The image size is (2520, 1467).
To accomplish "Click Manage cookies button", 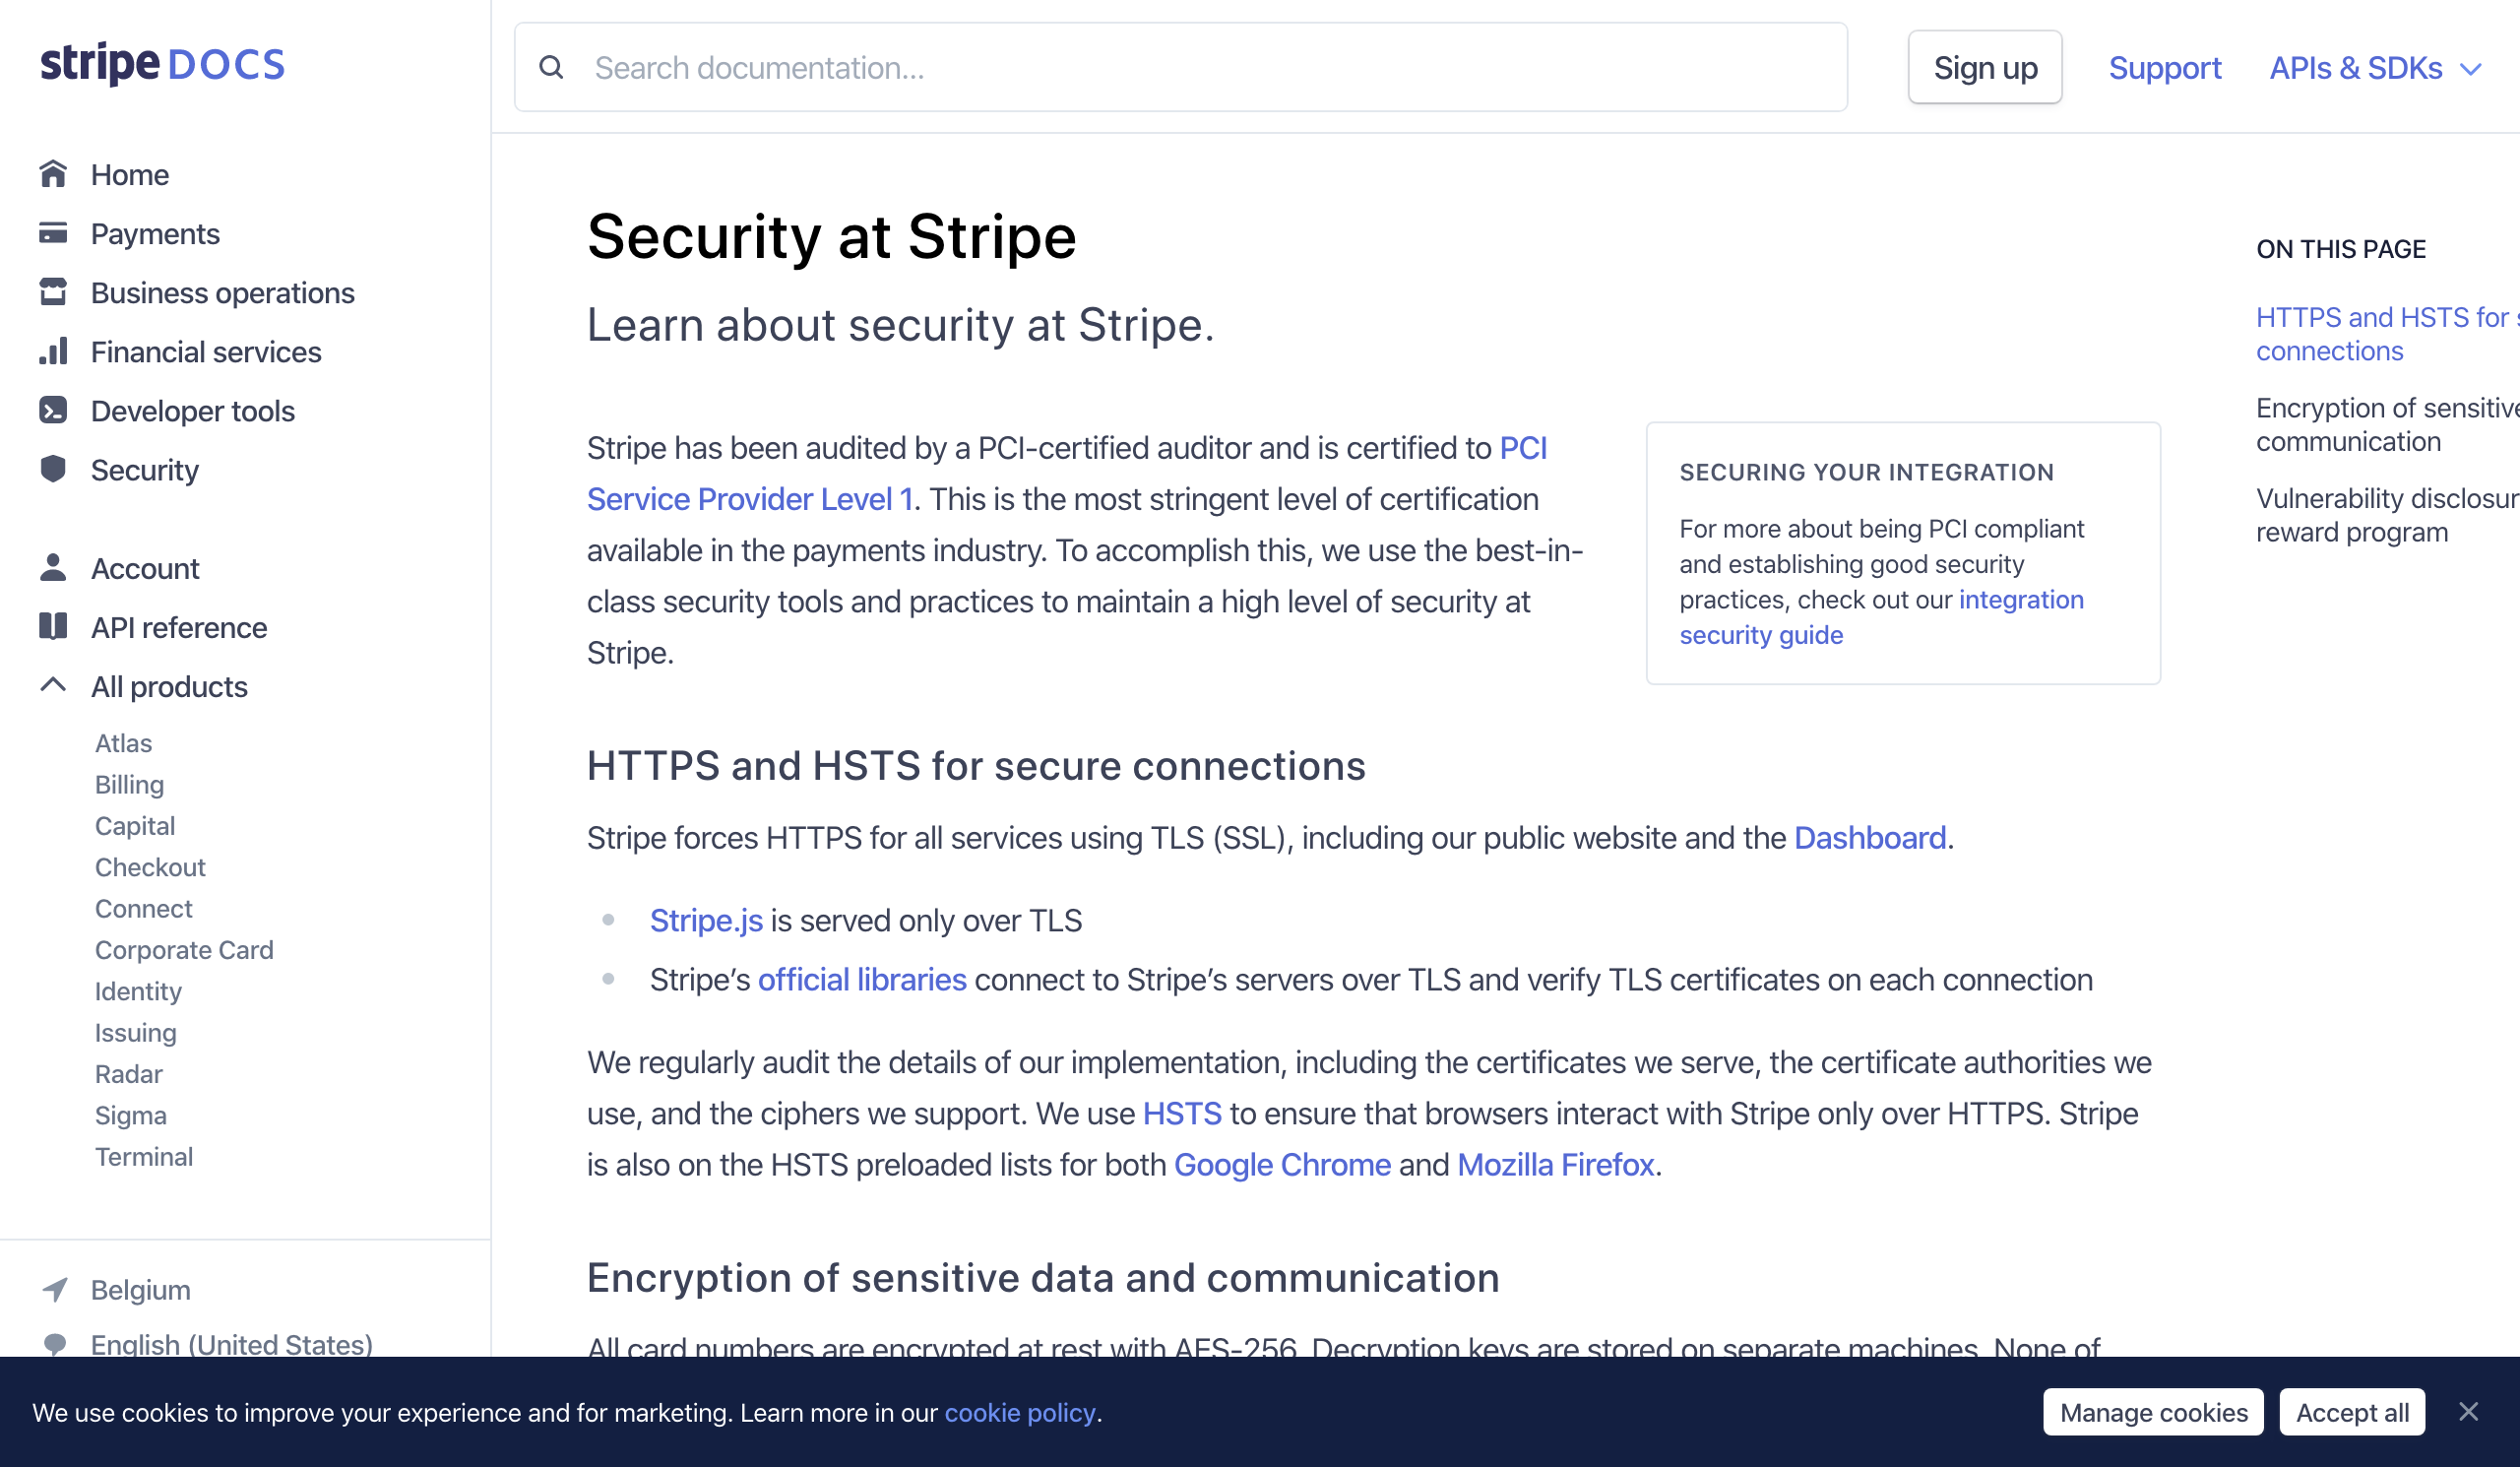I will click(2153, 1411).
